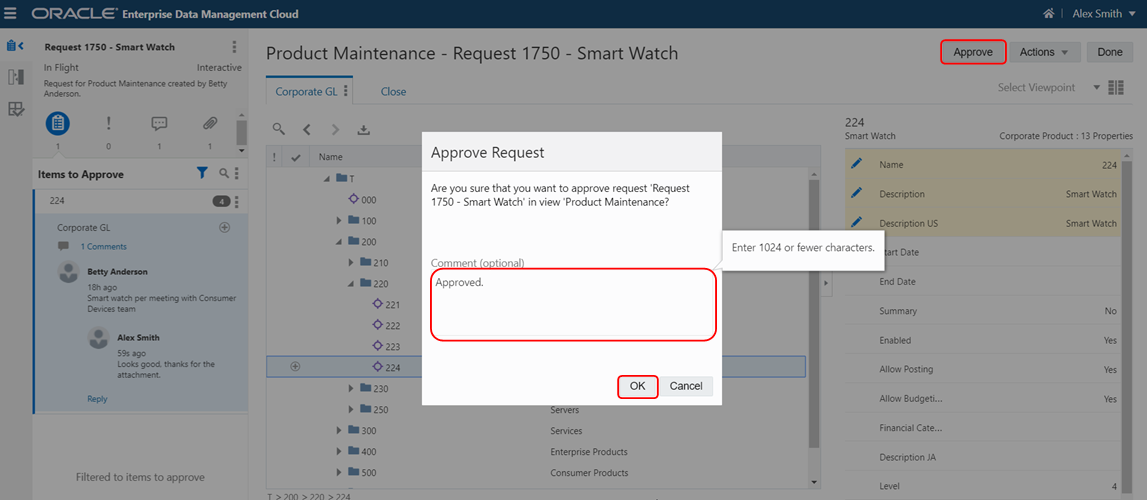
Task: Open item 224 options menu
Action: pyautogui.click(x=236, y=201)
